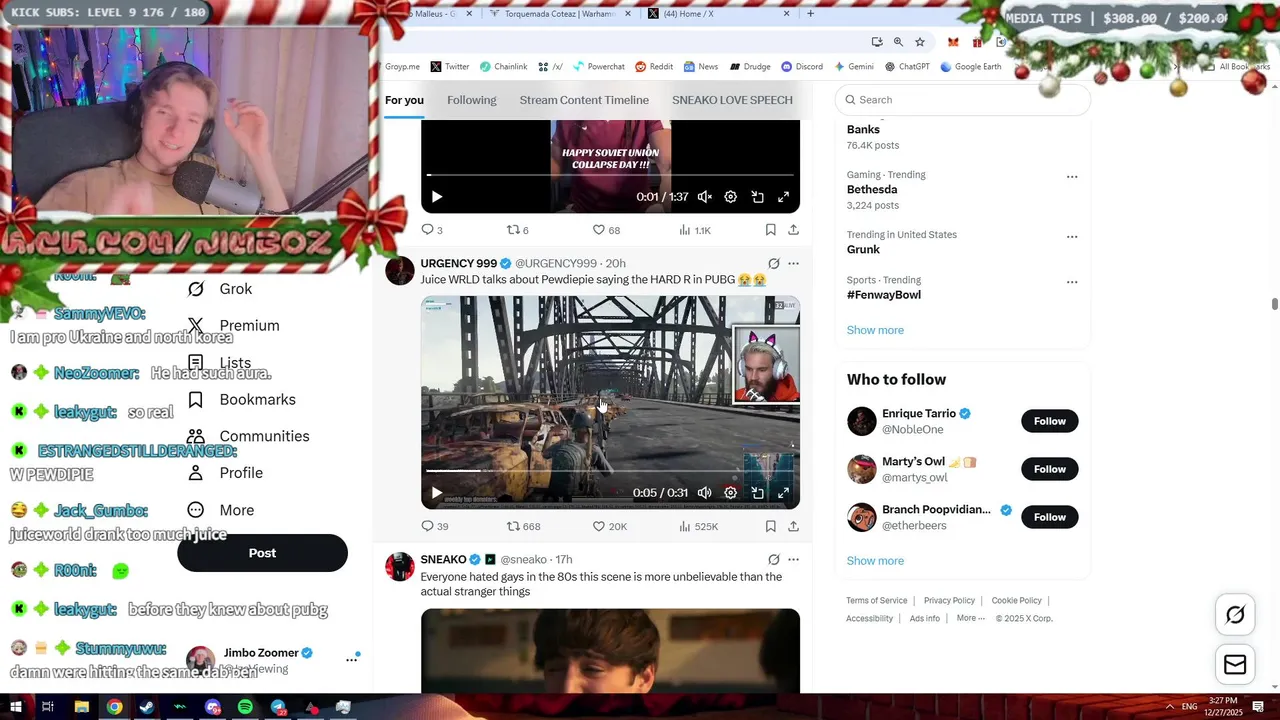Bookmark the URGENCY 999 post
Image resolution: width=1280 pixels, height=720 pixels.
(x=770, y=526)
